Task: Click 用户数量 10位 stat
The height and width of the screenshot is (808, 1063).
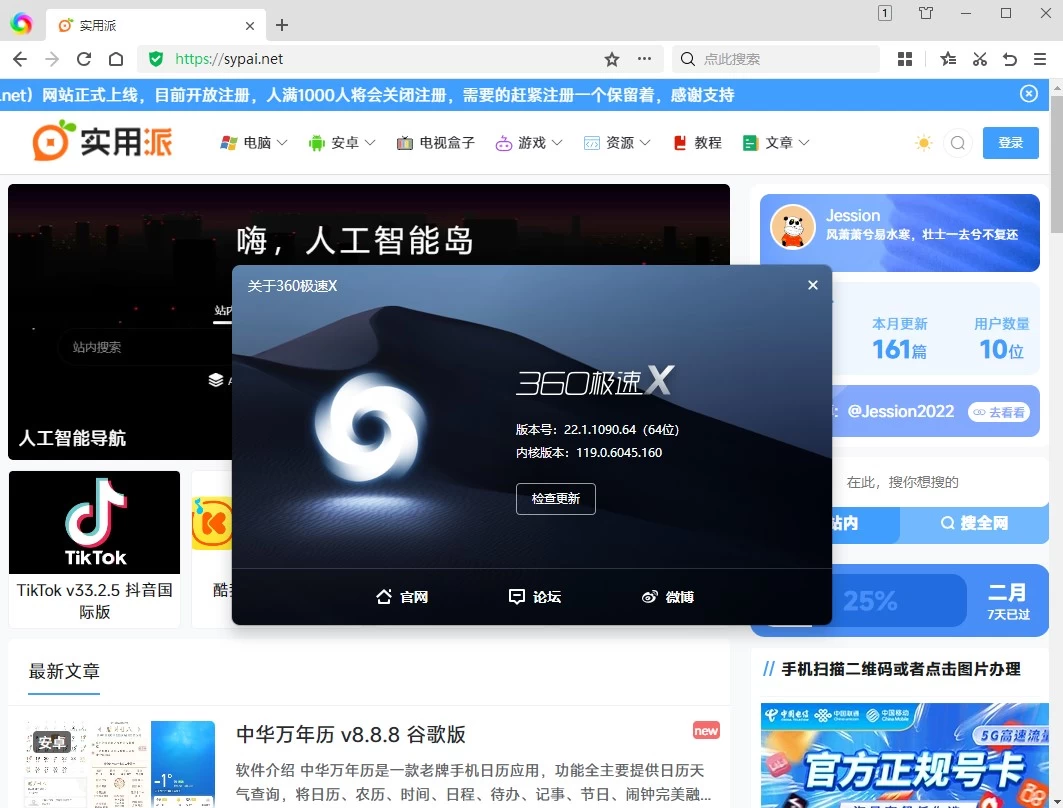Action: tap(1001, 338)
